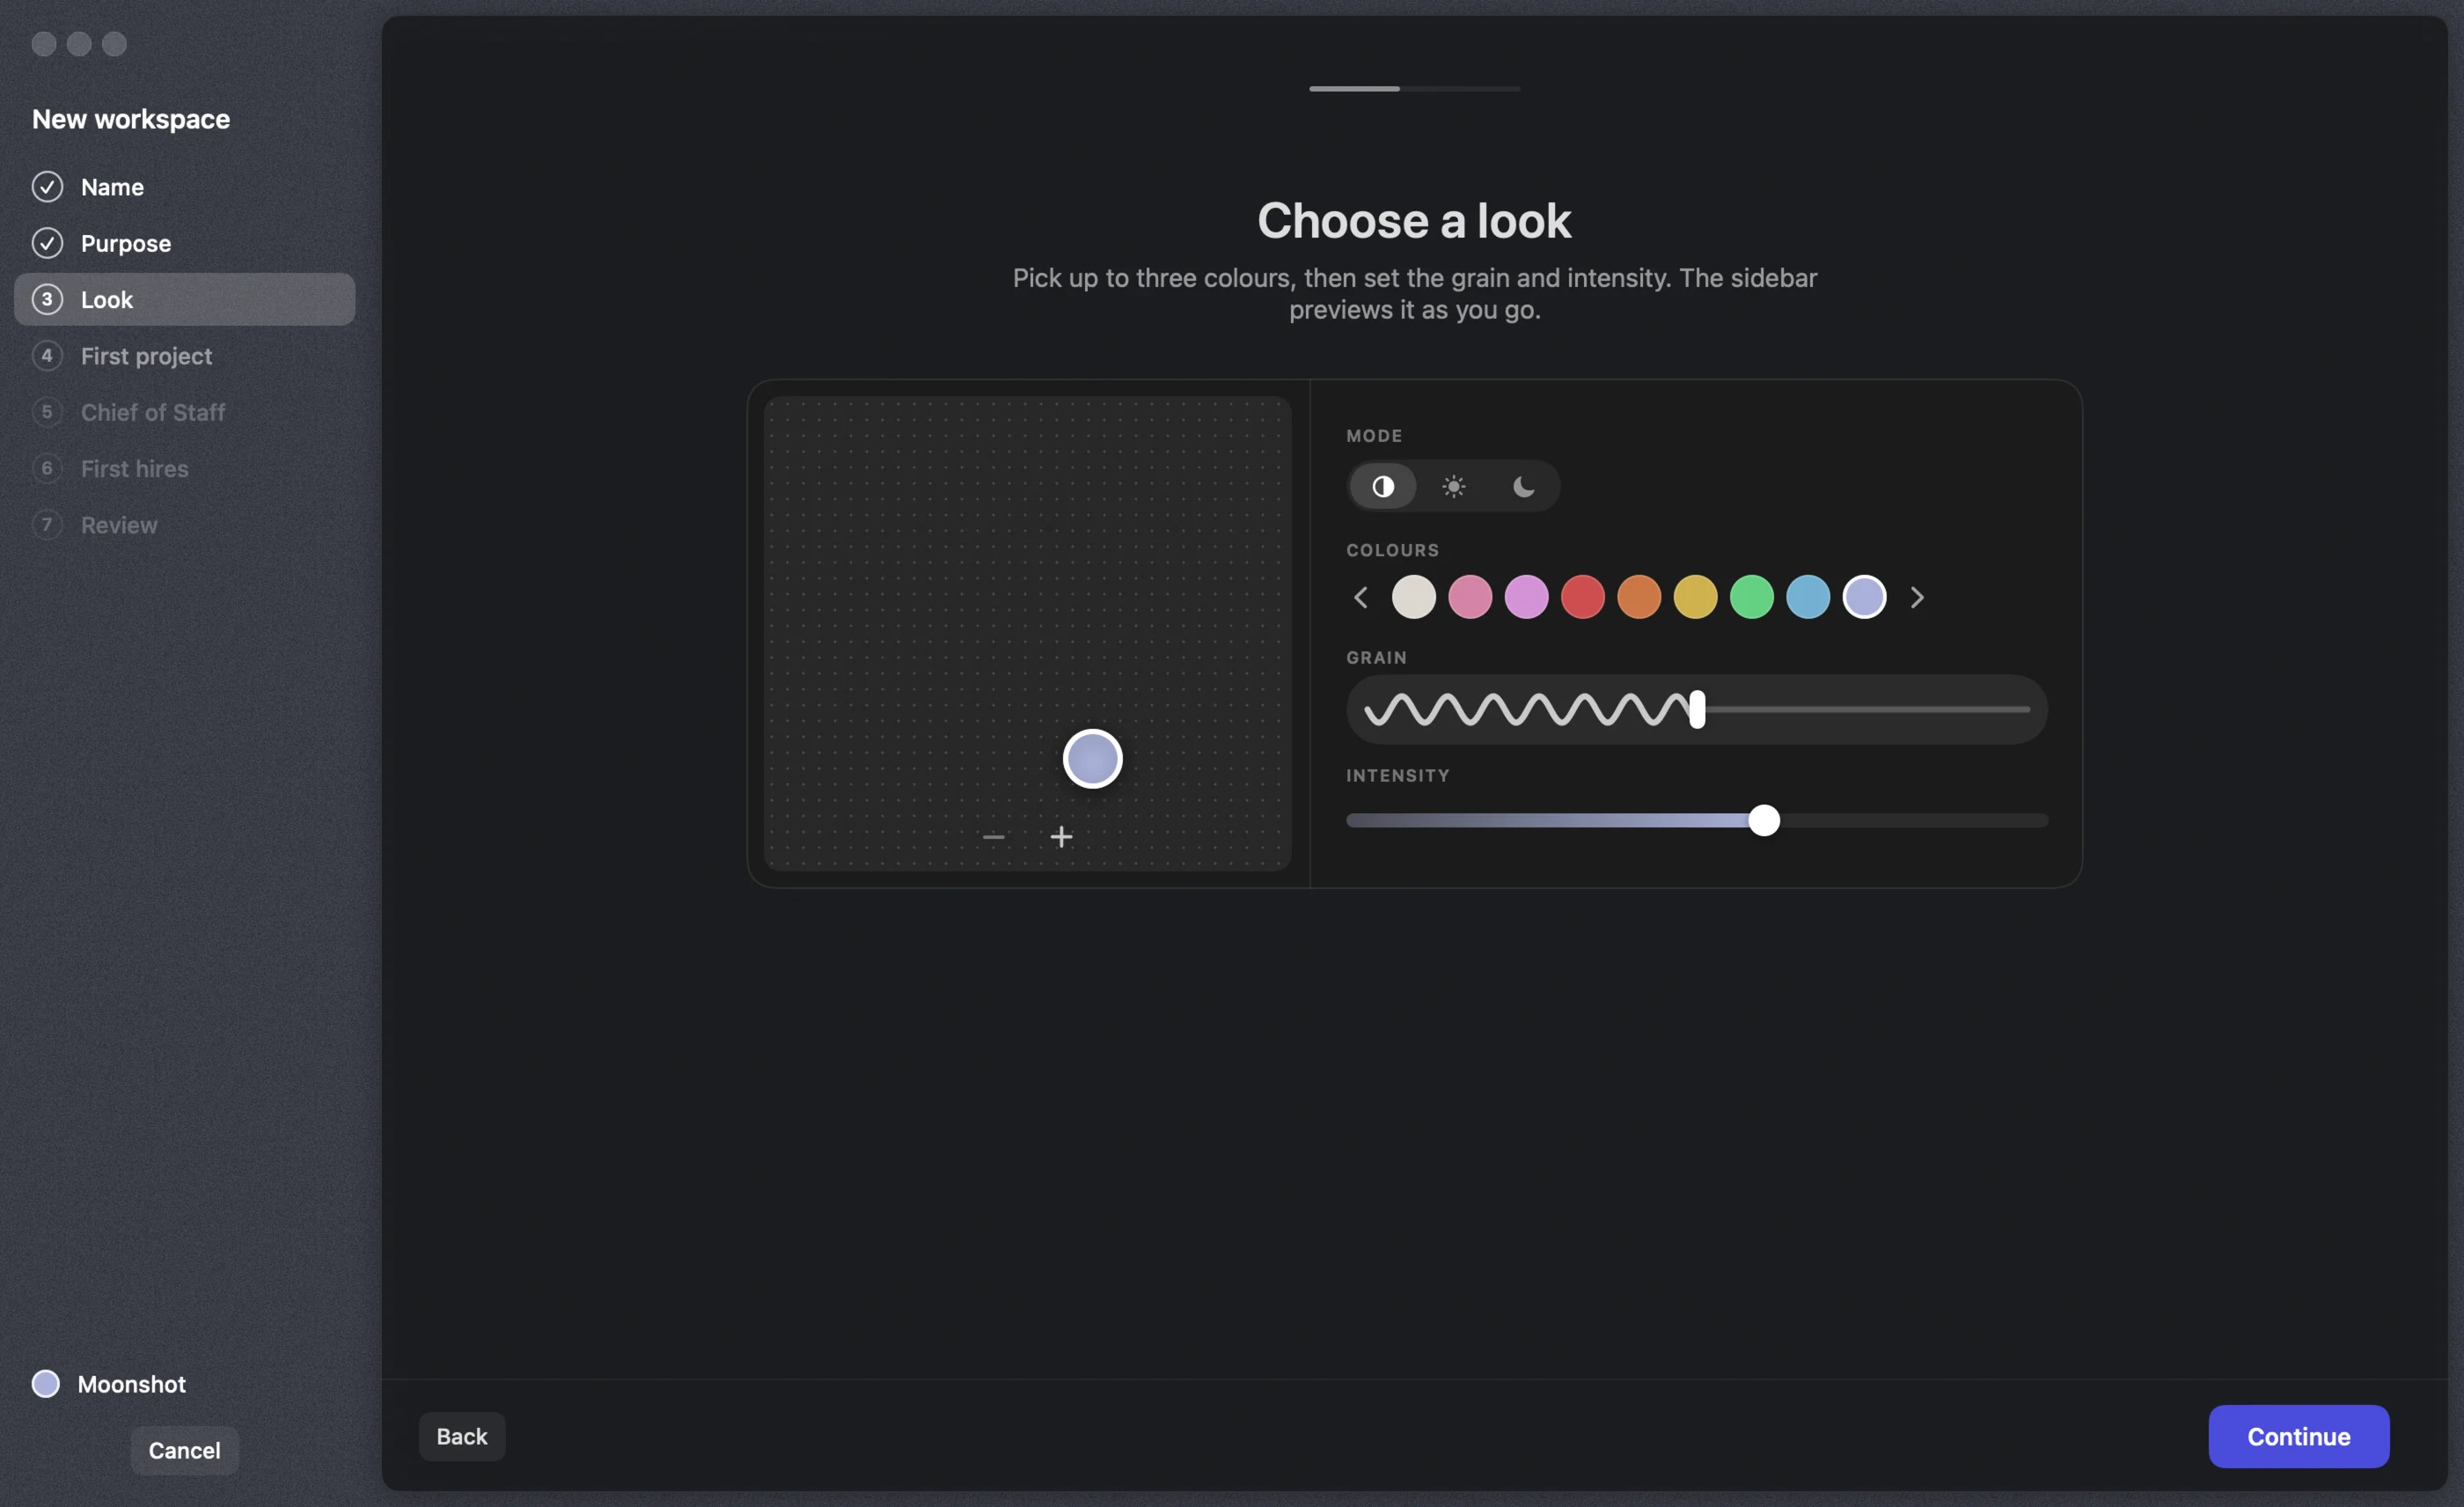This screenshot has width=2464, height=1507.
Task: Click the Continue button
Action: coord(2298,1436)
